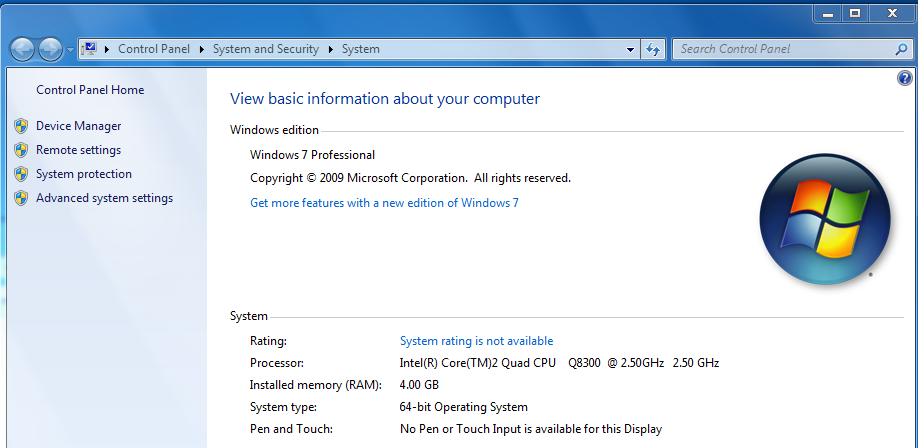Focus the Search Control Panel field

coord(780,49)
